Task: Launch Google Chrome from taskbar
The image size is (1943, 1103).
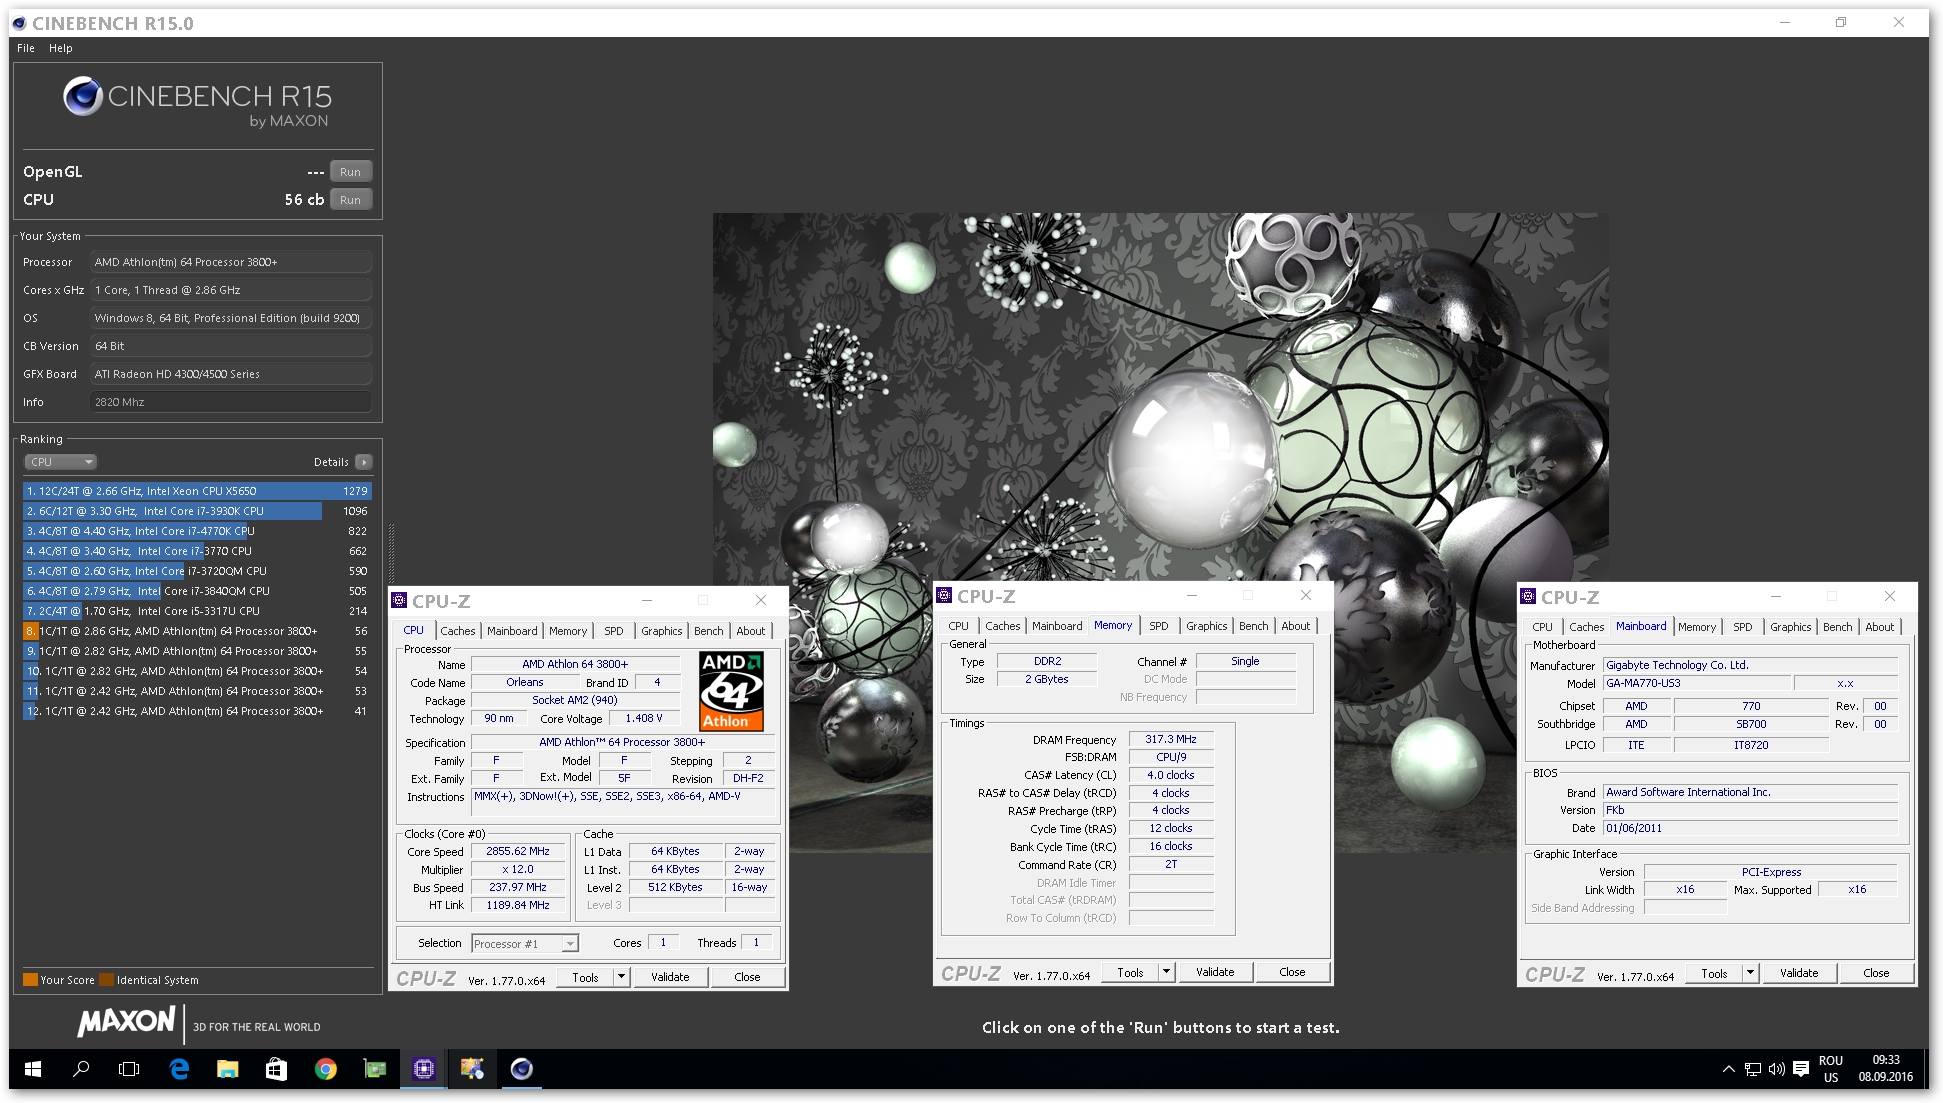Action: pyautogui.click(x=325, y=1069)
